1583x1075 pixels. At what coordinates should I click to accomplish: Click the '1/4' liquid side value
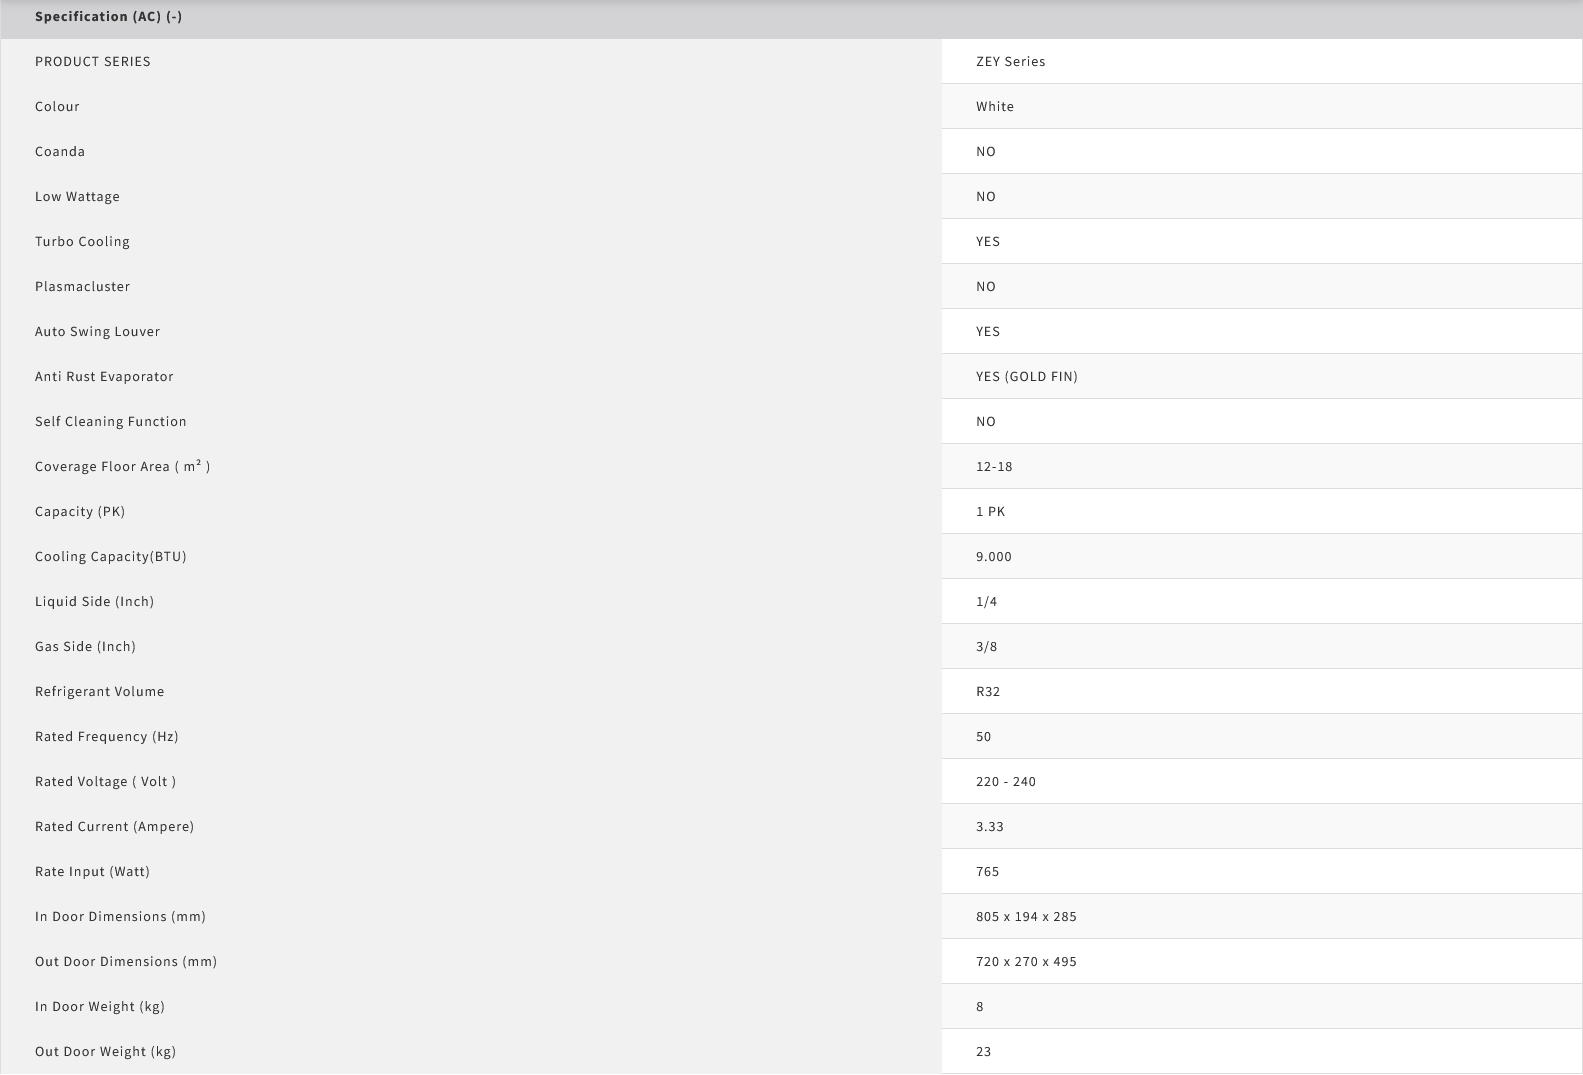coord(986,601)
